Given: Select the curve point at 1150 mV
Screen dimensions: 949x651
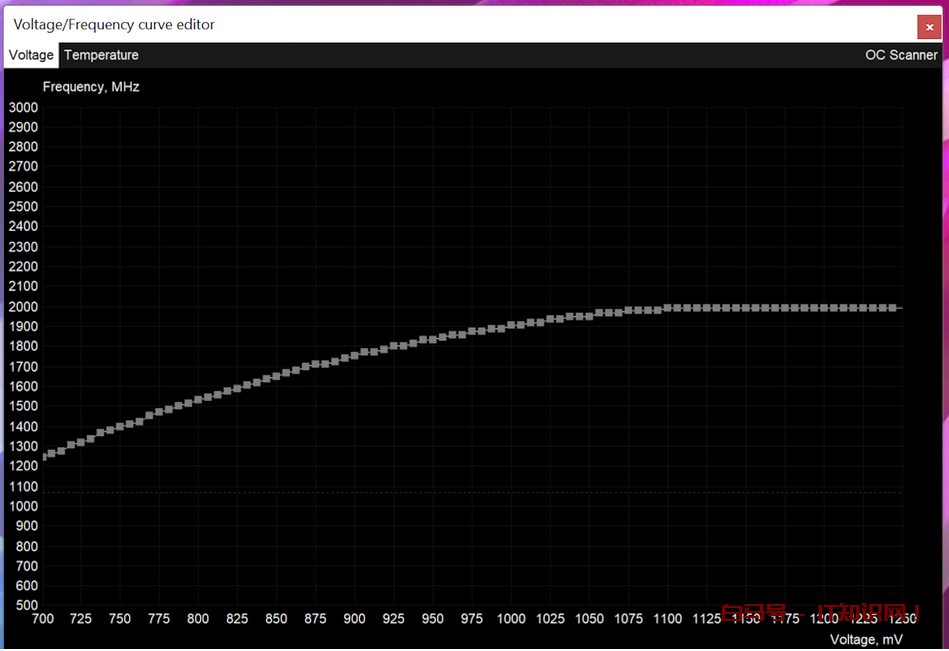Looking at the screenshot, I should pyautogui.click(x=746, y=308).
